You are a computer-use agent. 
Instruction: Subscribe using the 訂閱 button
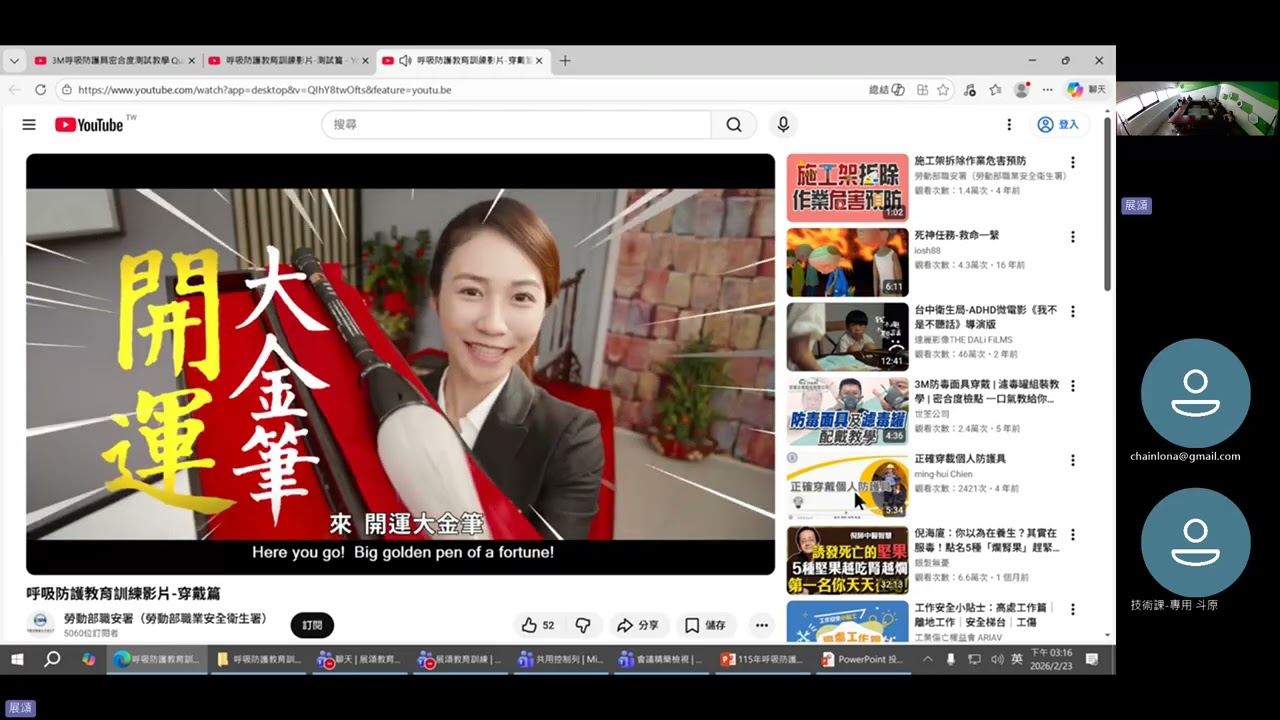tap(312, 626)
